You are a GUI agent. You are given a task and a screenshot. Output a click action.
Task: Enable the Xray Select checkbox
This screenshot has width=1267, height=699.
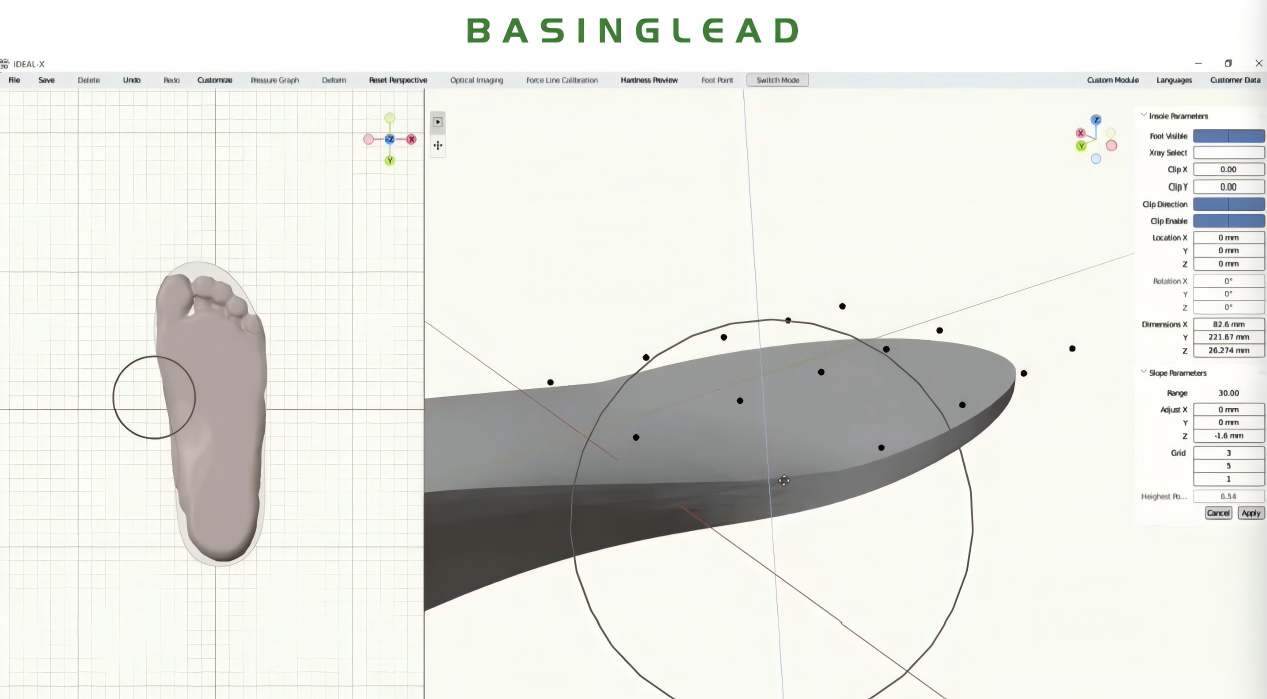[1228, 153]
